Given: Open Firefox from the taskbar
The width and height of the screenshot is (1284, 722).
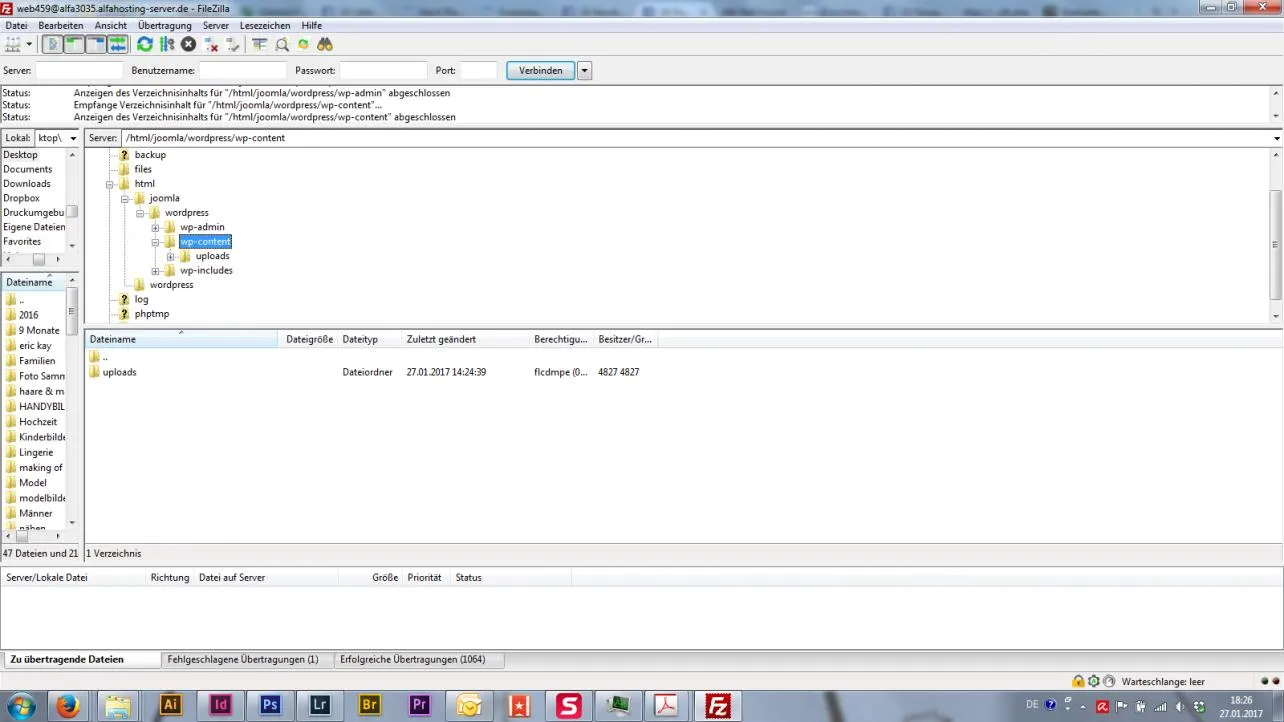Looking at the screenshot, I should click(69, 705).
